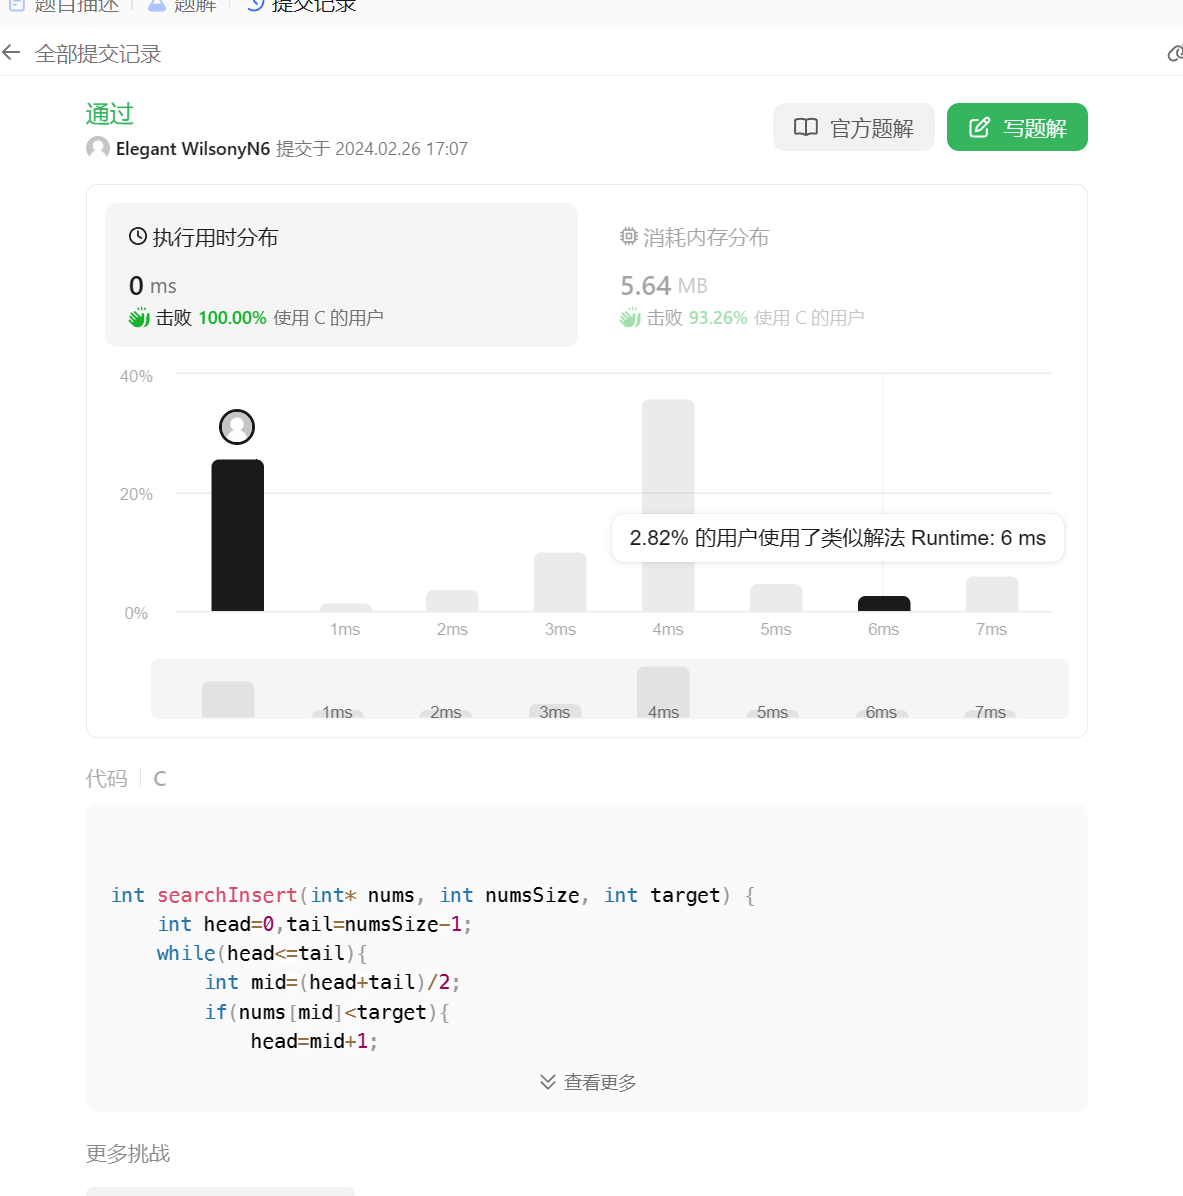The width and height of the screenshot is (1183, 1196).
Task: Click the highlighted 6ms bar in the chart
Action: (x=884, y=603)
